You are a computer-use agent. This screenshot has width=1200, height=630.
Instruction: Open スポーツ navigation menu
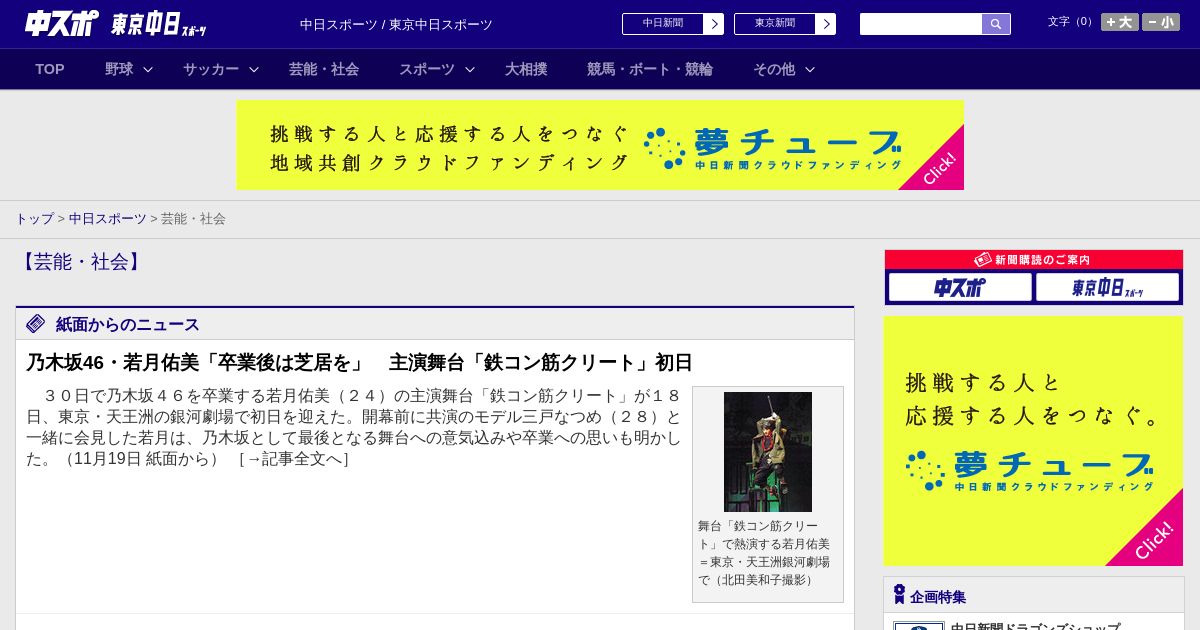(427, 69)
